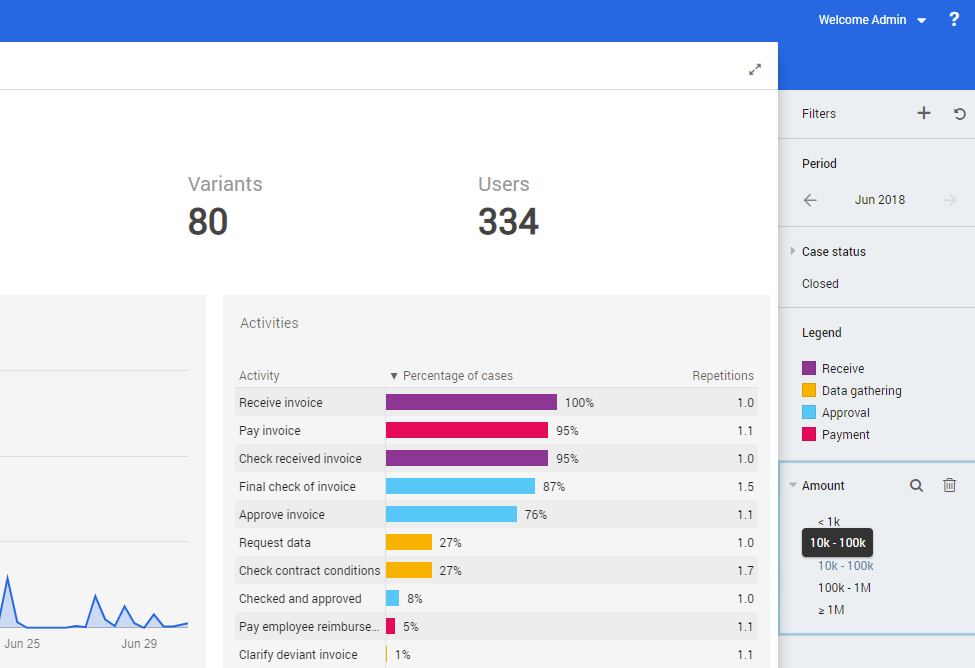Viewport: 975px width, 668px height.
Task: Expand the Case status filter section
Action: 794,252
